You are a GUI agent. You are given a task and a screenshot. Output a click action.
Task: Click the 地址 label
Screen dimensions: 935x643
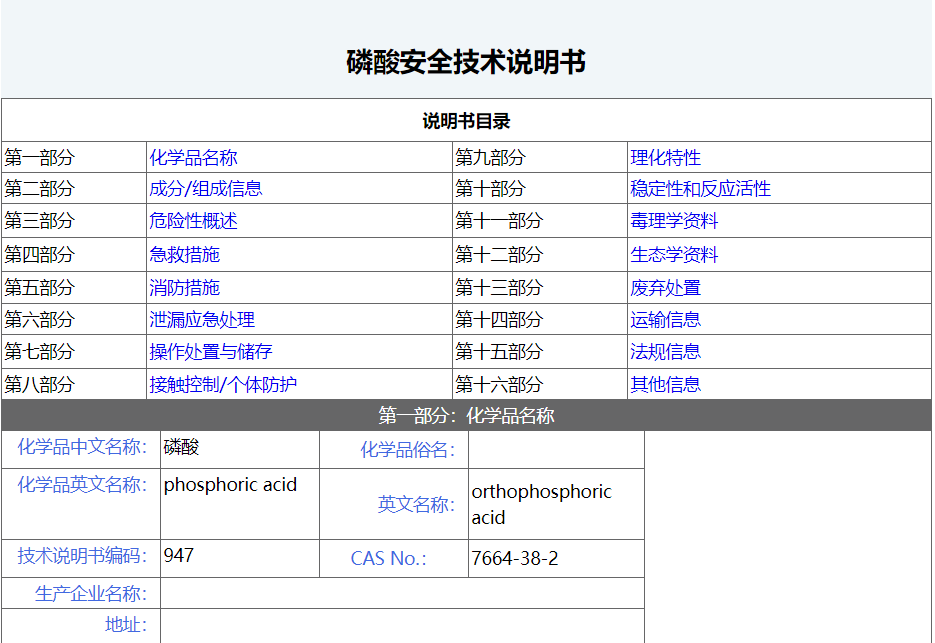click(x=126, y=625)
